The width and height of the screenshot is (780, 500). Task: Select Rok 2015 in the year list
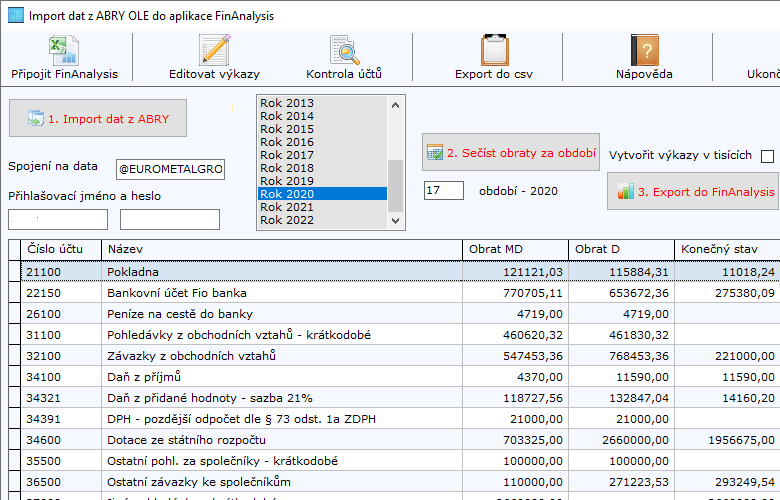click(322, 129)
